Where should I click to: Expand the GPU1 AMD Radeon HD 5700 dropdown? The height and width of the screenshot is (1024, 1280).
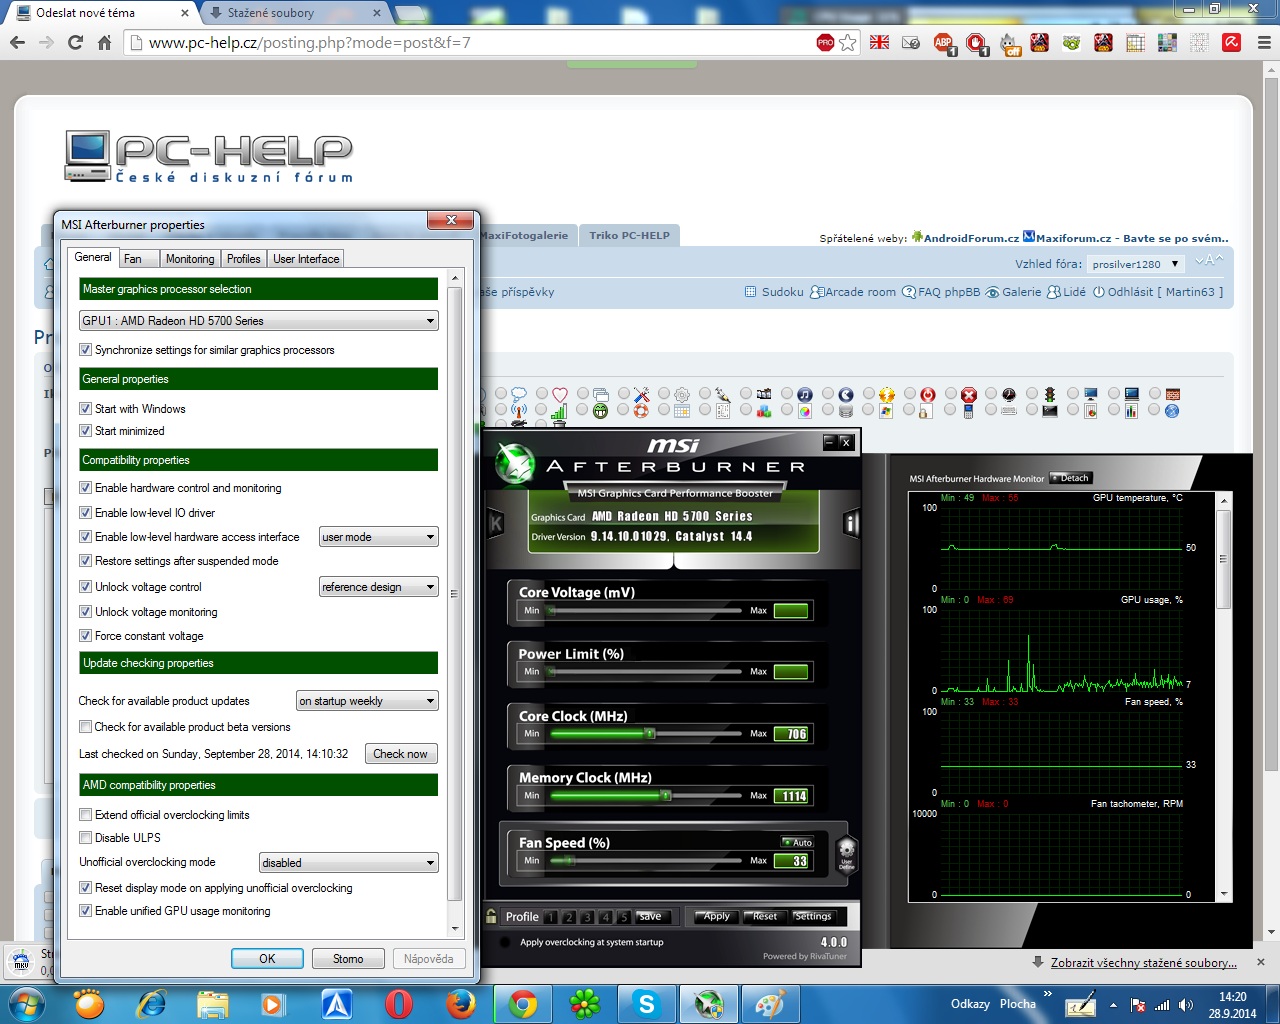[x=258, y=321]
